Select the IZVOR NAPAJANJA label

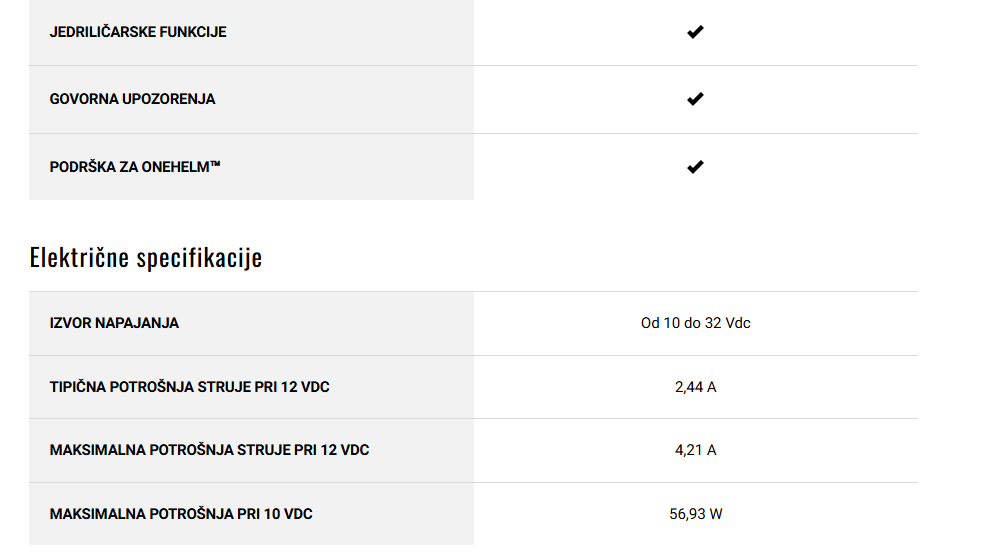(x=114, y=323)
